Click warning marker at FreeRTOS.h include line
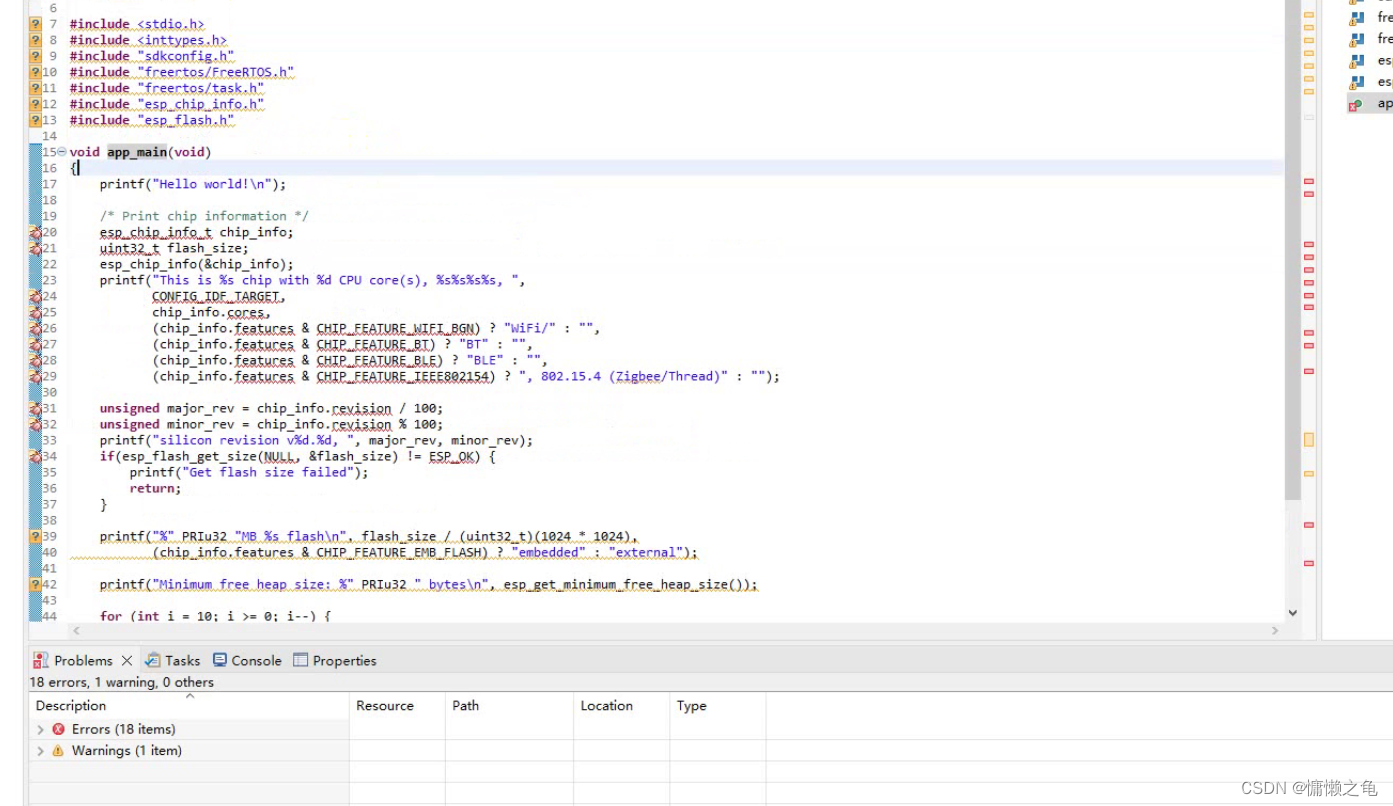1393x806 pixels. [x=36, y=72]
